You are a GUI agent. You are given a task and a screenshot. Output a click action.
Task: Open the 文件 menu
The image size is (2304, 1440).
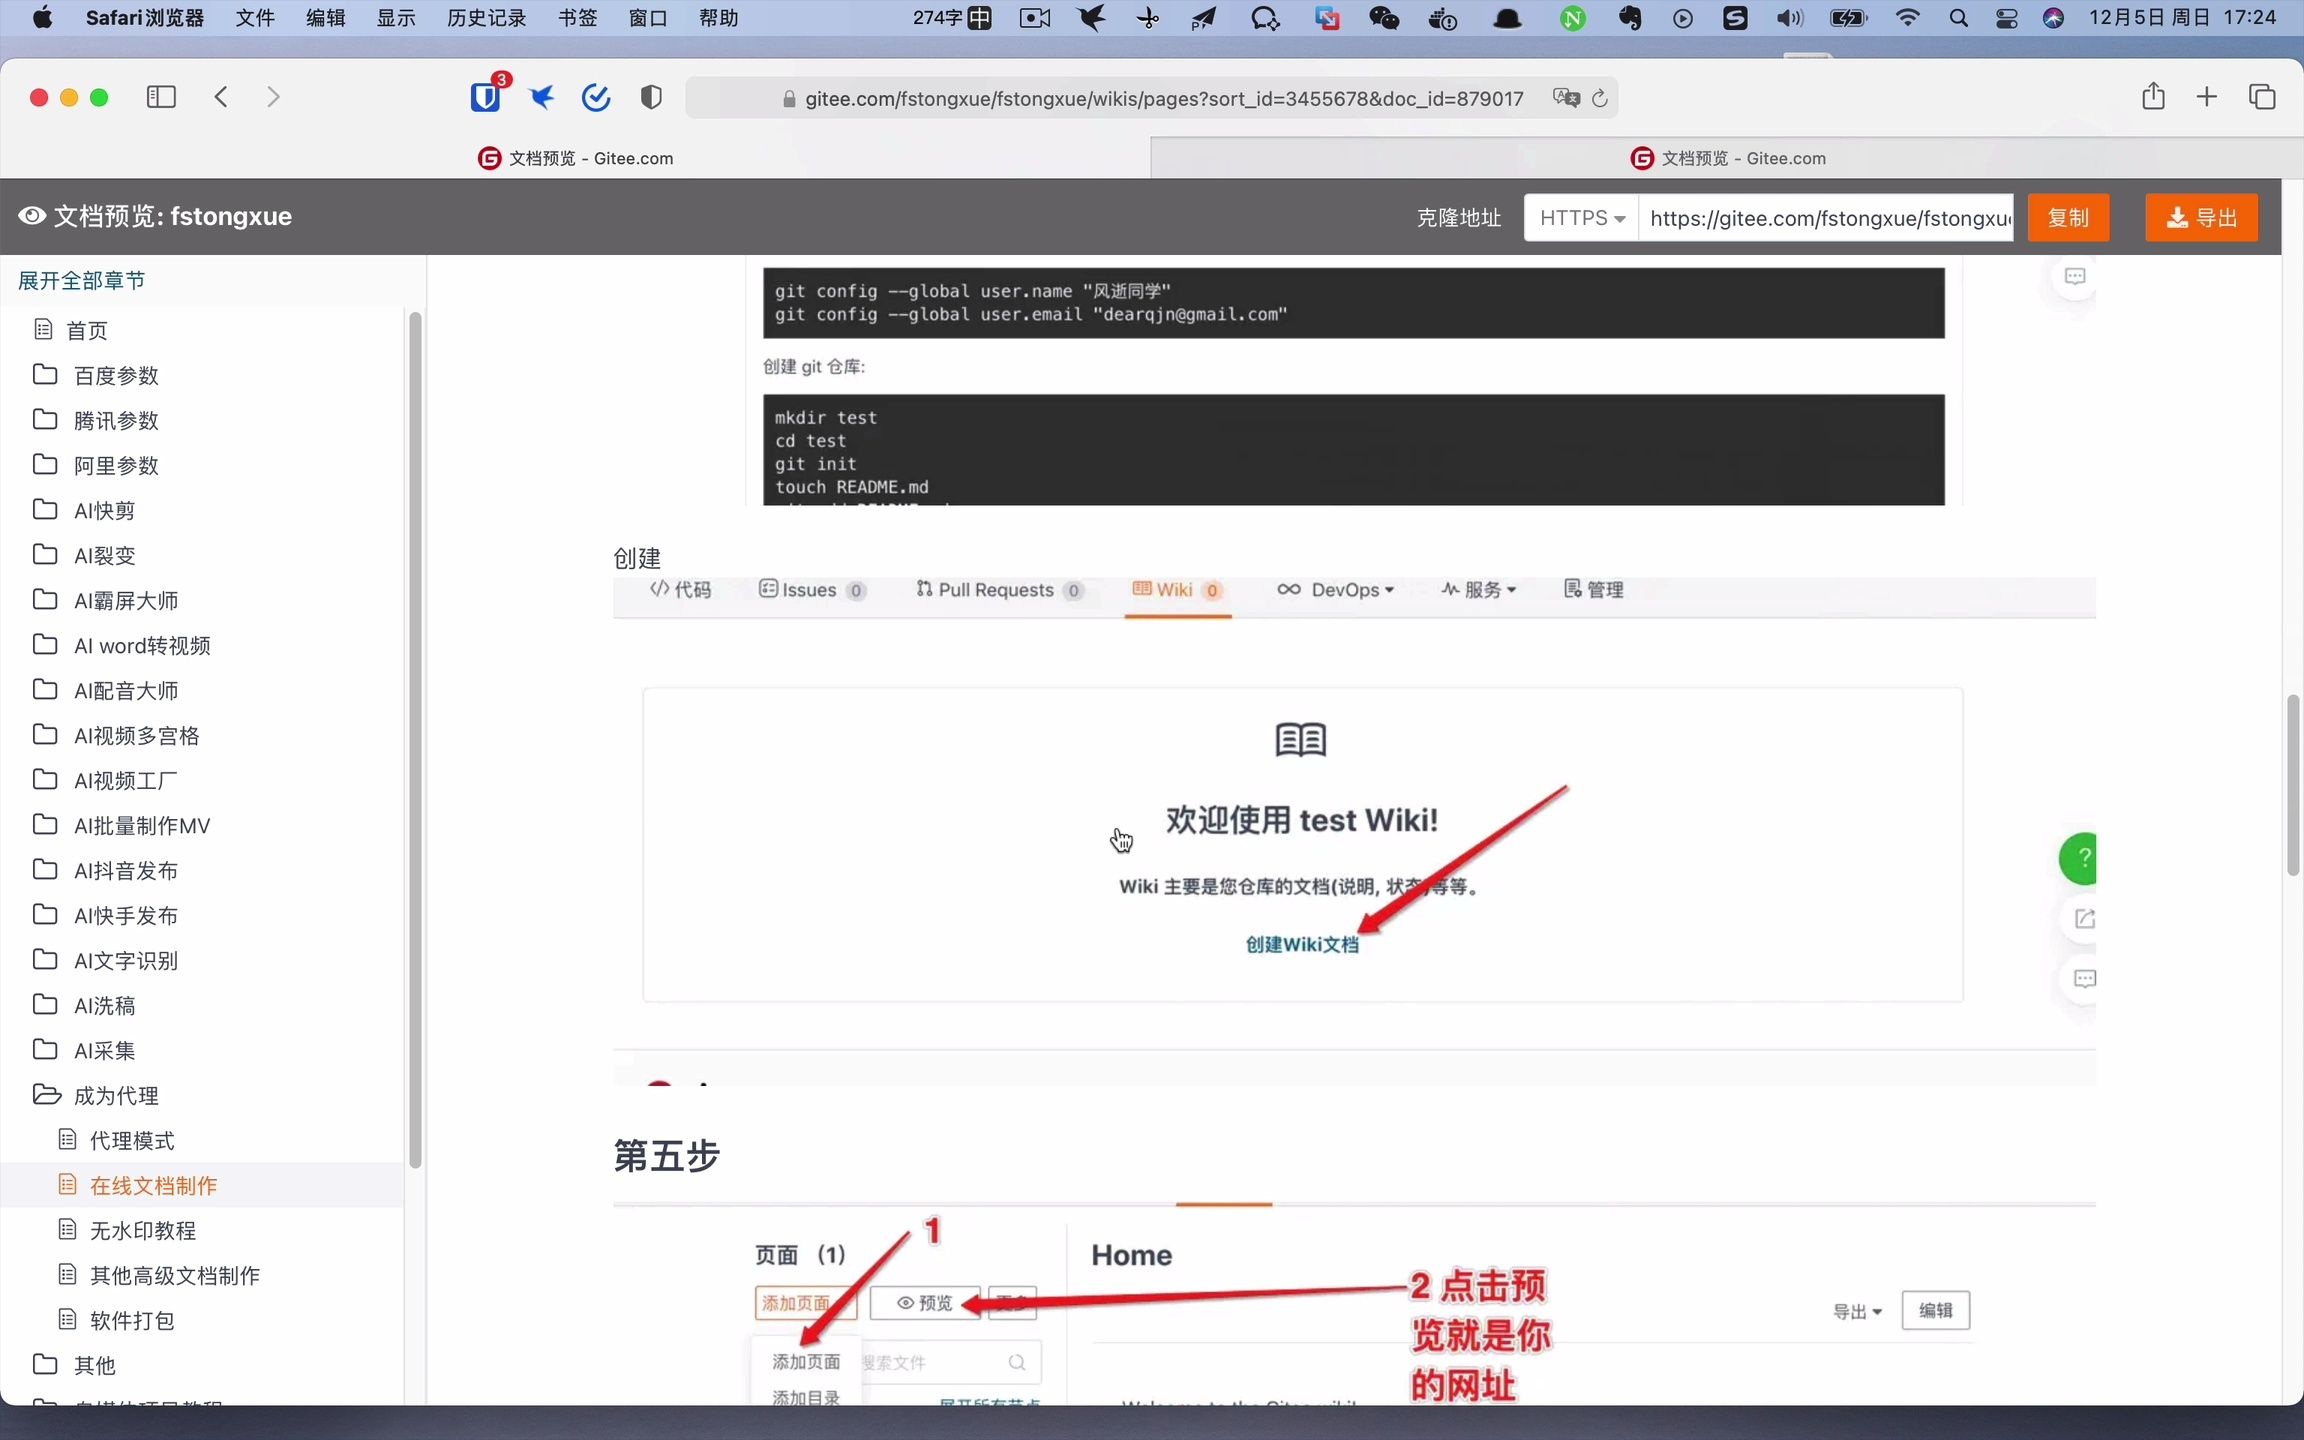pyautogui.click(x=254, y=17)
